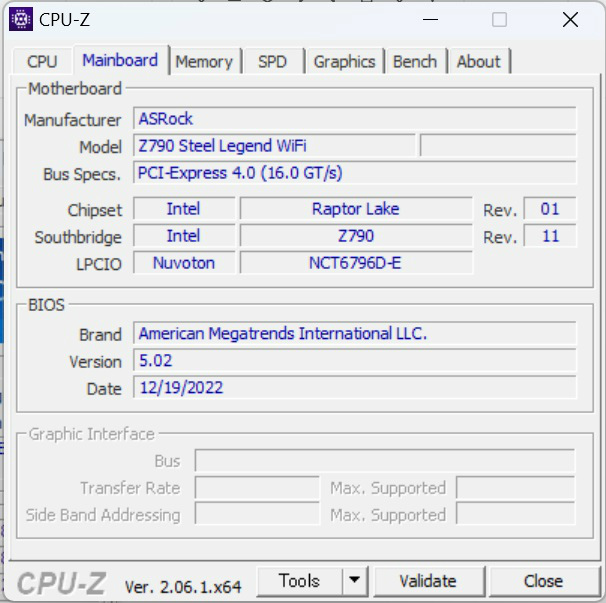The height and width of the screenshot is (603, 606).
Task: Click the Bus Specs PCI-Express 4.0 field
Action: pos(354,173)
